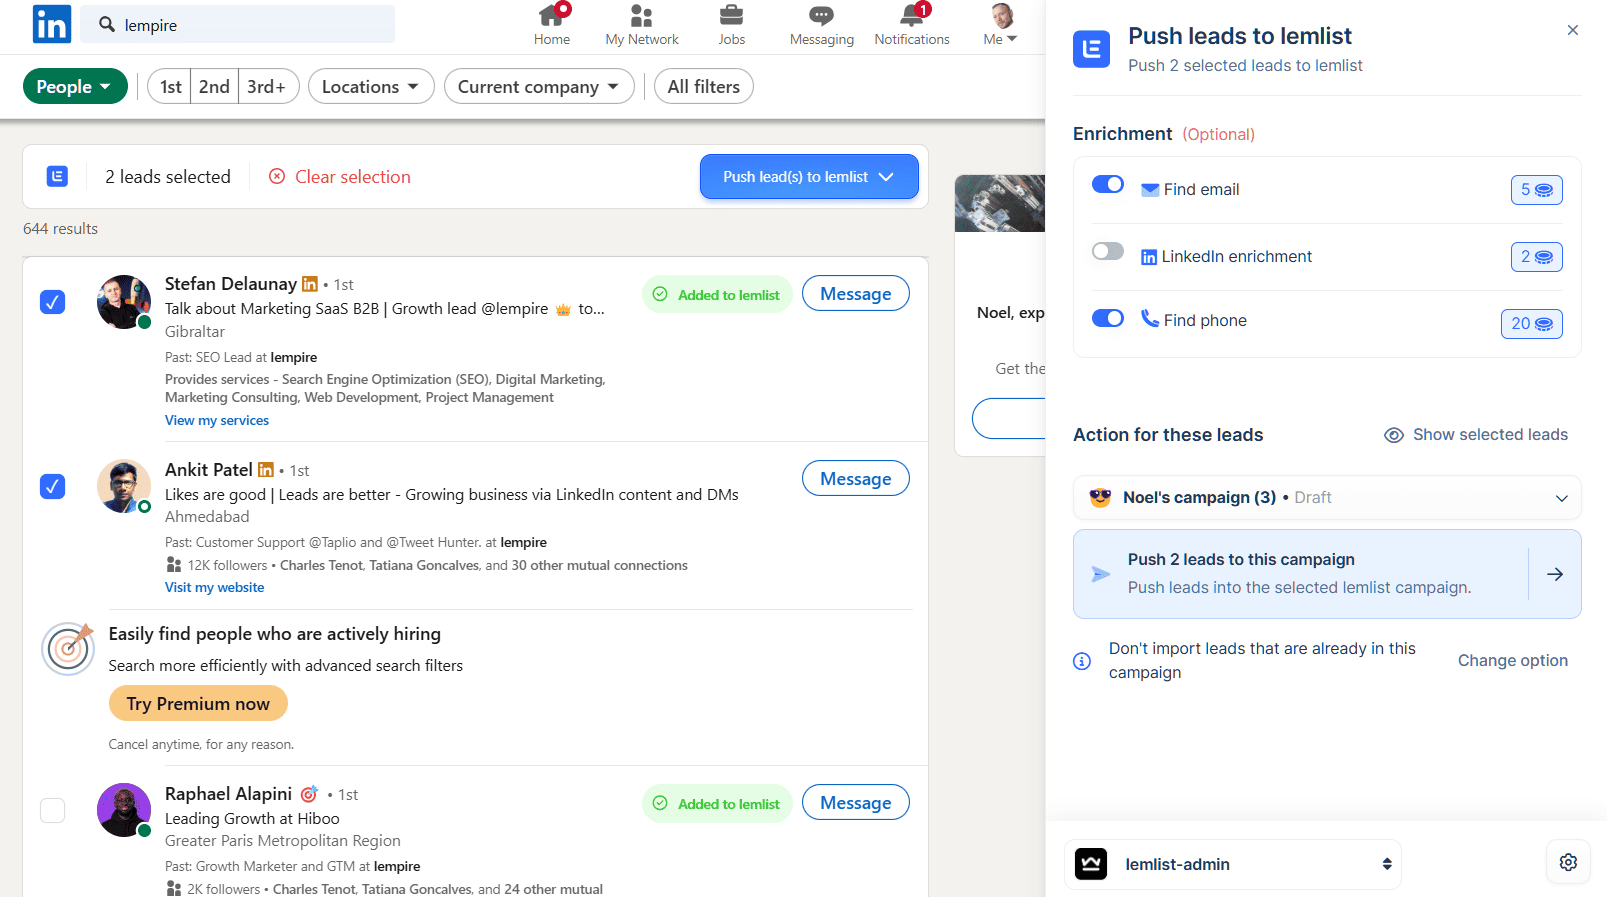Disable the Find email toggle

pyautogui.click(x=1108, y=184)
